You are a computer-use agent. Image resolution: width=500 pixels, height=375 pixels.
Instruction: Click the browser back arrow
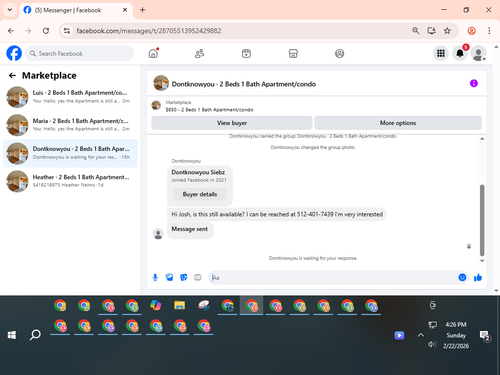pos(11,31)
